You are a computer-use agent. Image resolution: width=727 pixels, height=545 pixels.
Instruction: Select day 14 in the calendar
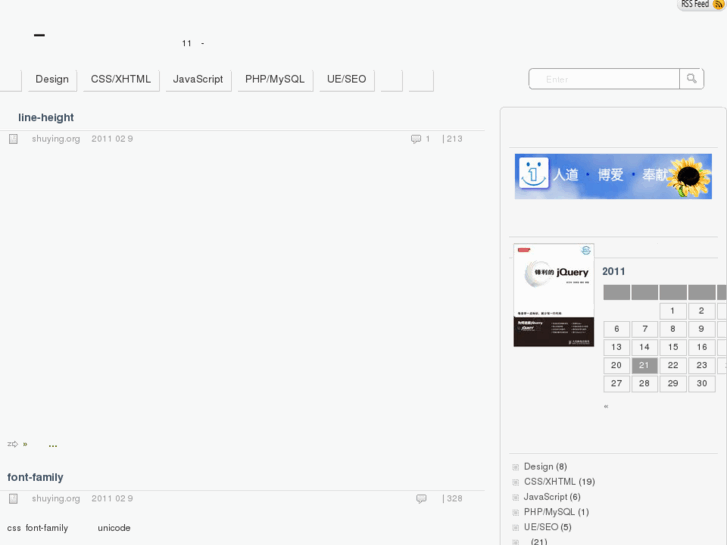coord(644,347)
